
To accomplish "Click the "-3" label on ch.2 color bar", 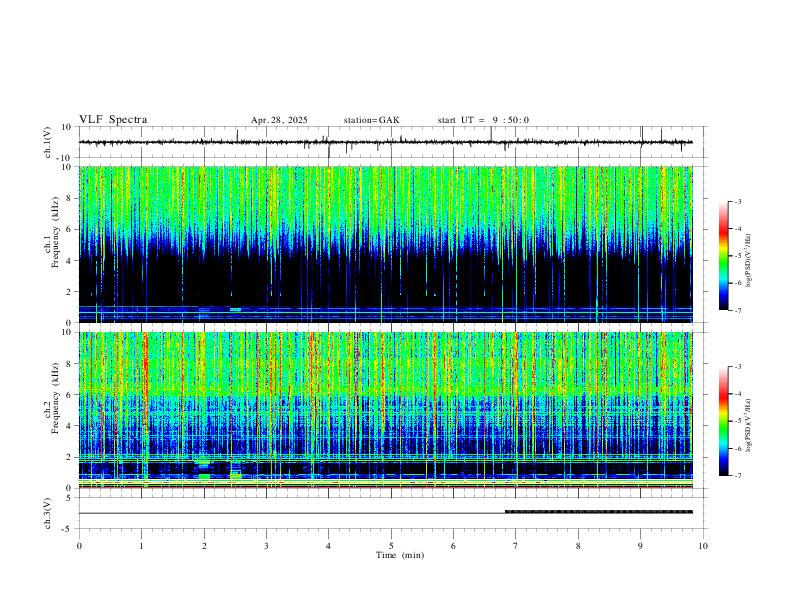I will tap(738, 367).
